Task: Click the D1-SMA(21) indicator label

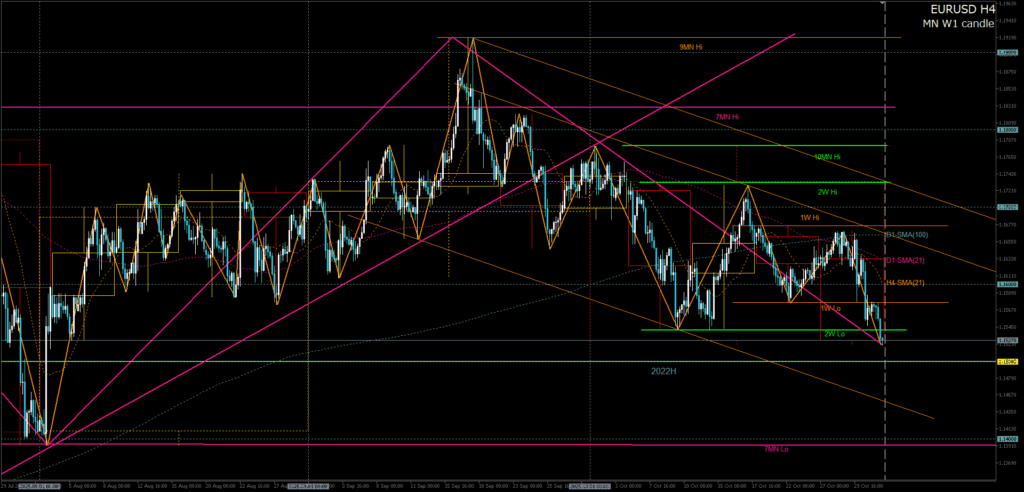Action: [905, 260]
